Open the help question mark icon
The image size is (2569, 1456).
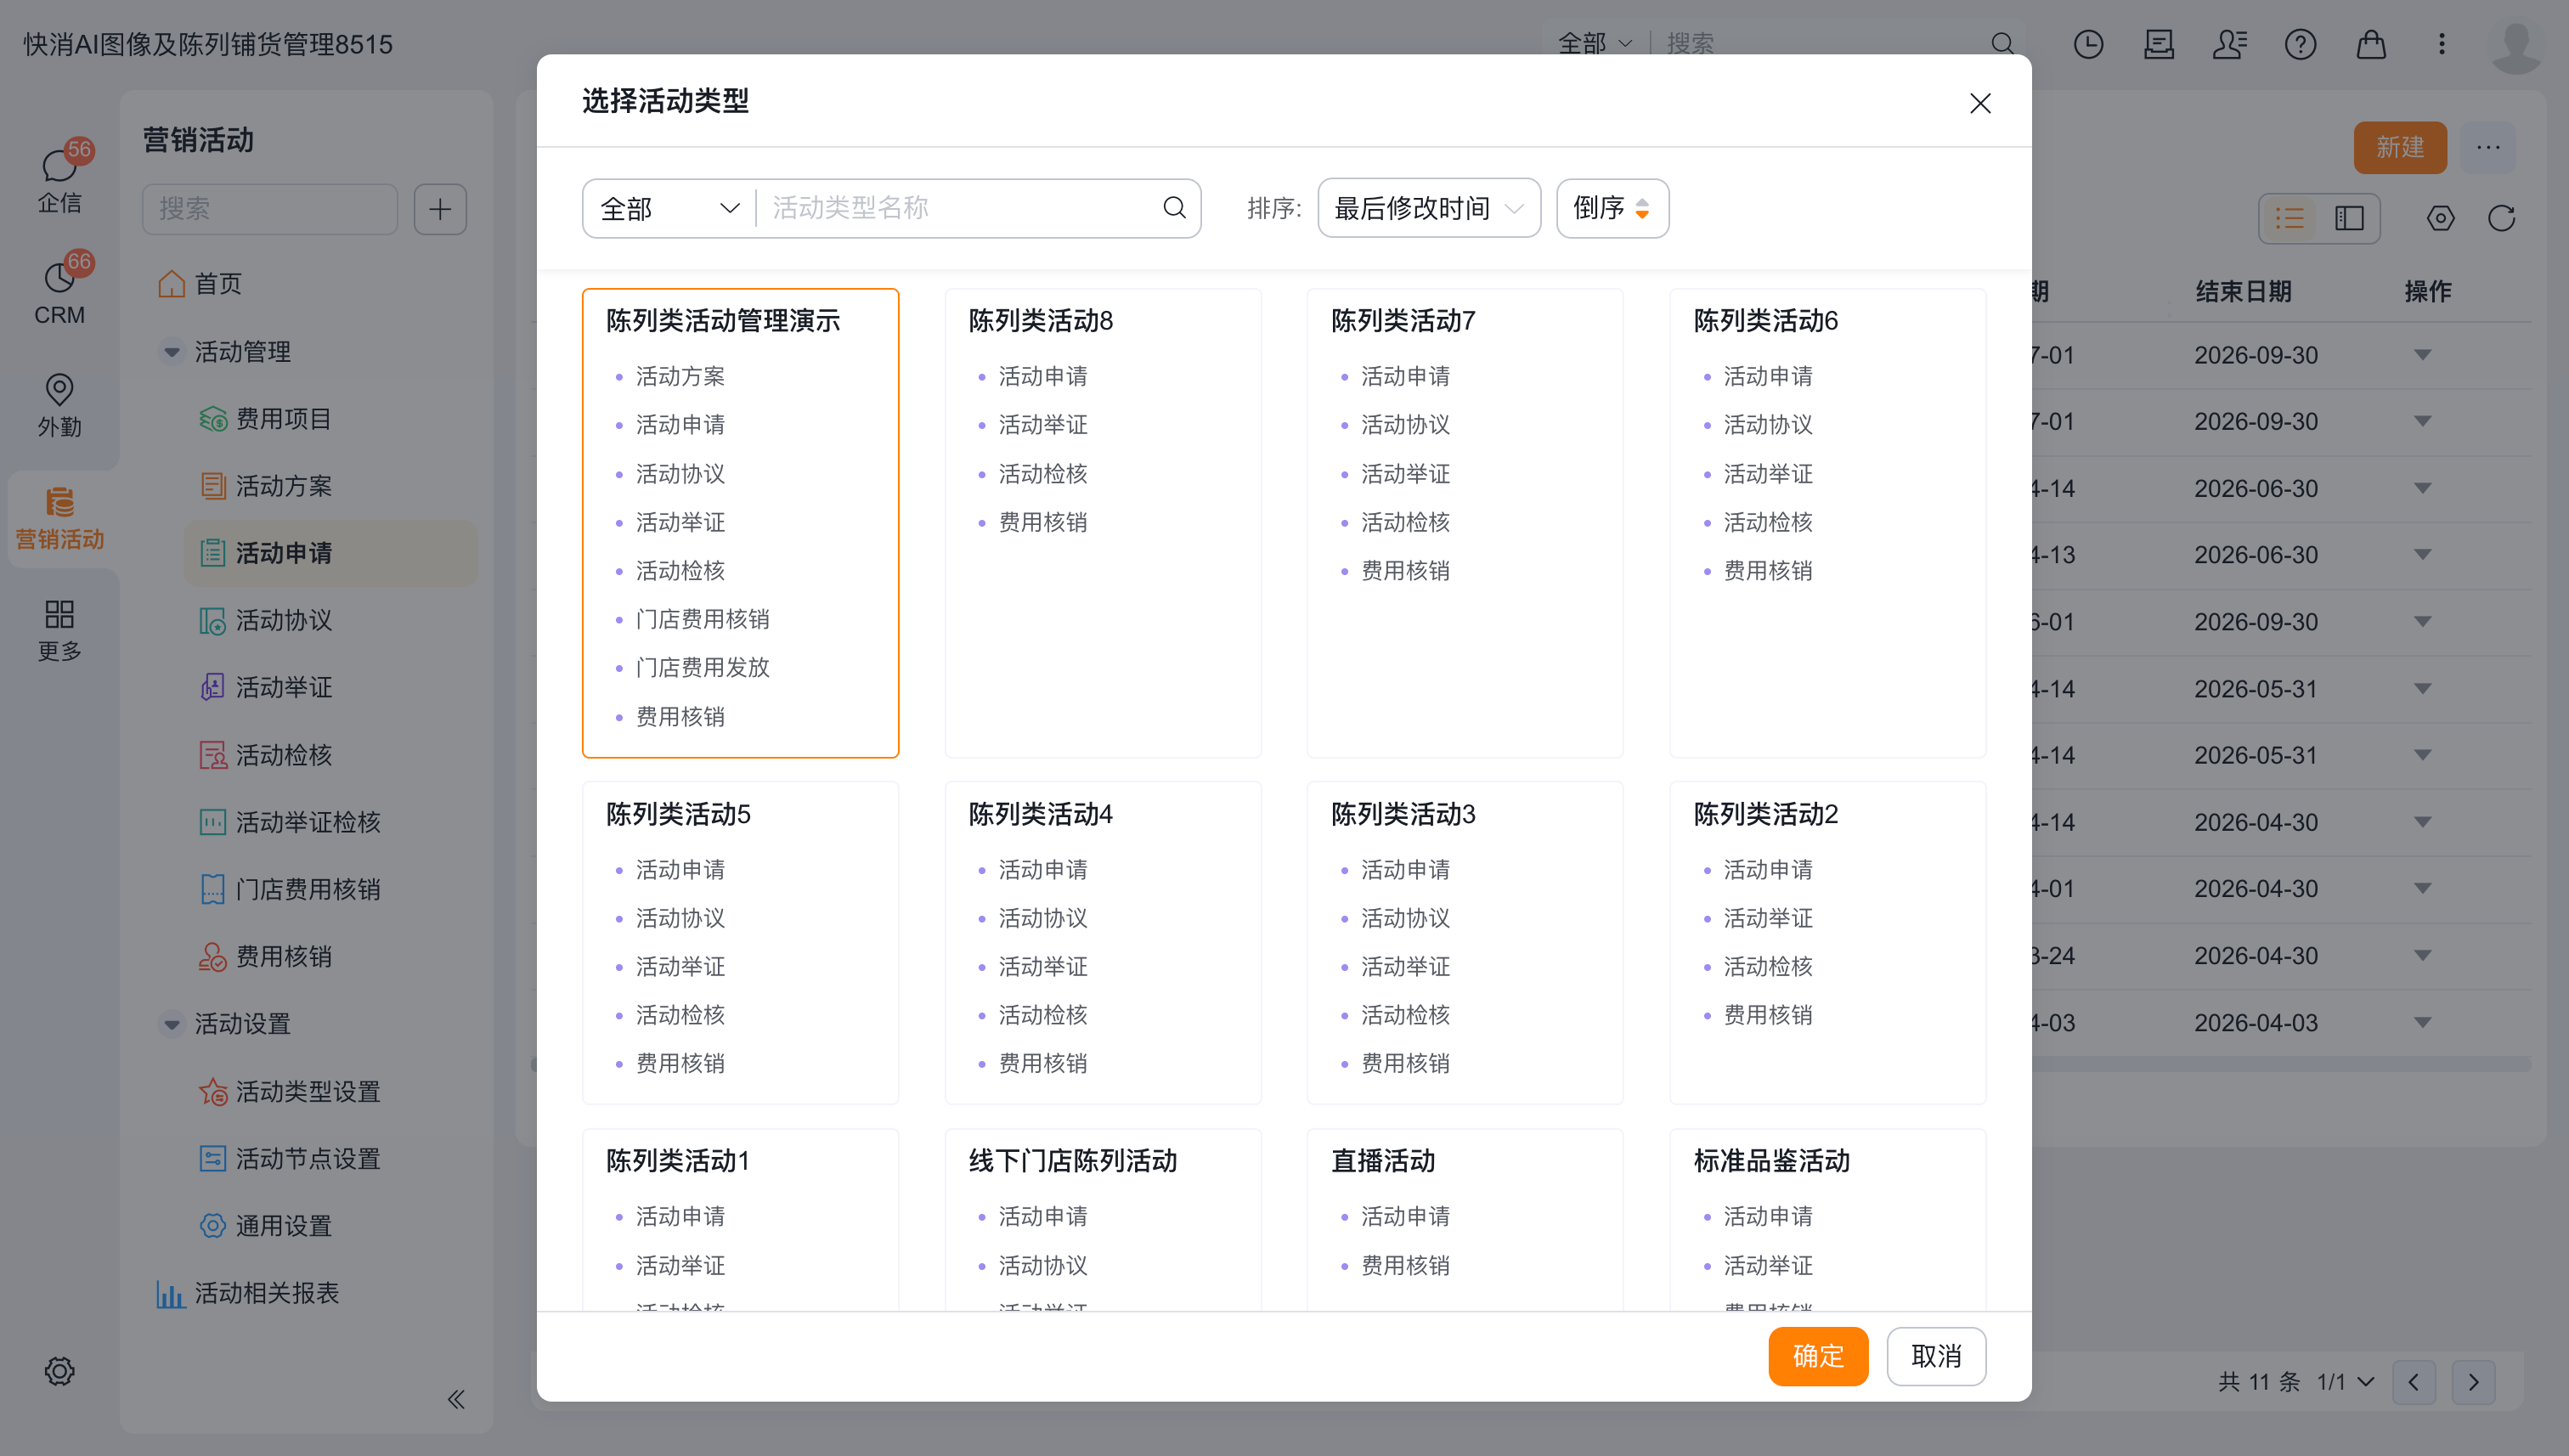point(2300,44)
